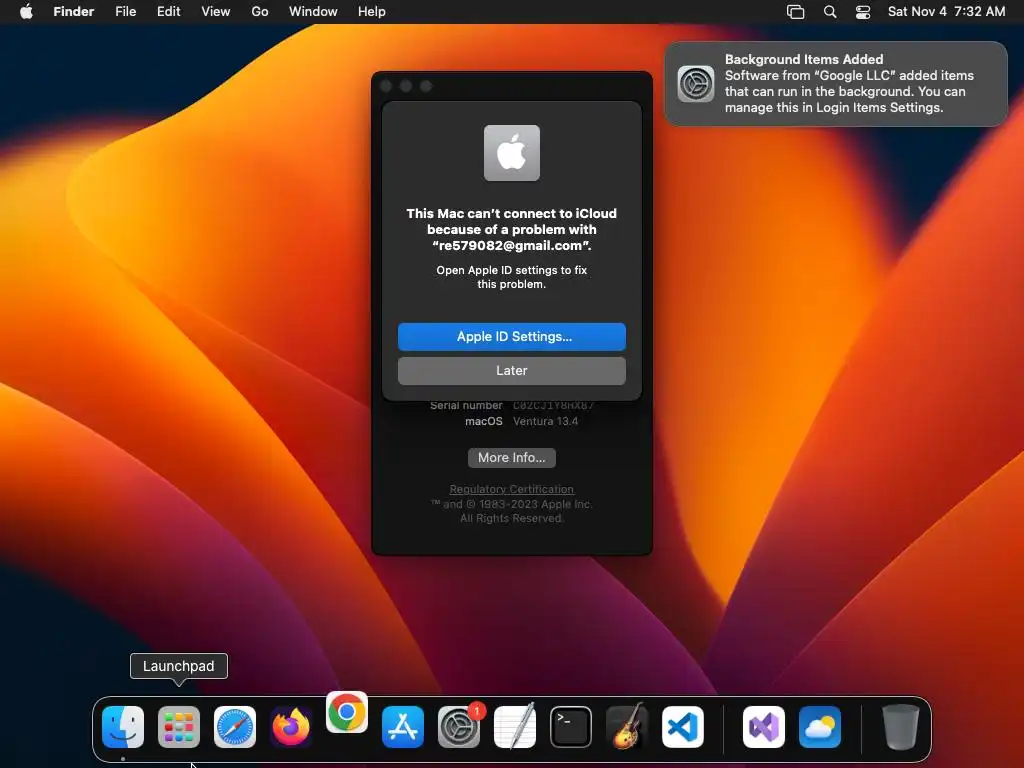The width and height of the screenshot is (1024, 768).
Task: Open the Background Items Added notification
Action: tap(836, 84)
